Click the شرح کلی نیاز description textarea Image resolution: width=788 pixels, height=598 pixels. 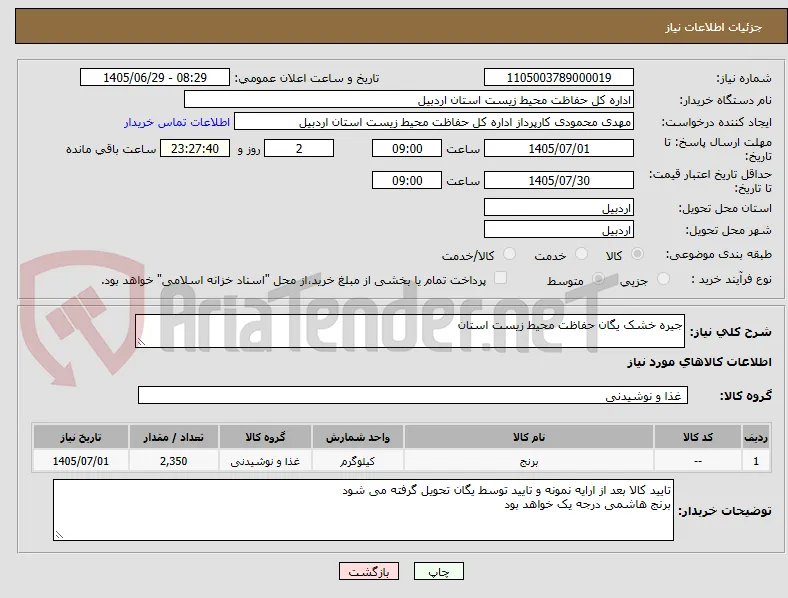pyautogui.click(x=410, y=331)
